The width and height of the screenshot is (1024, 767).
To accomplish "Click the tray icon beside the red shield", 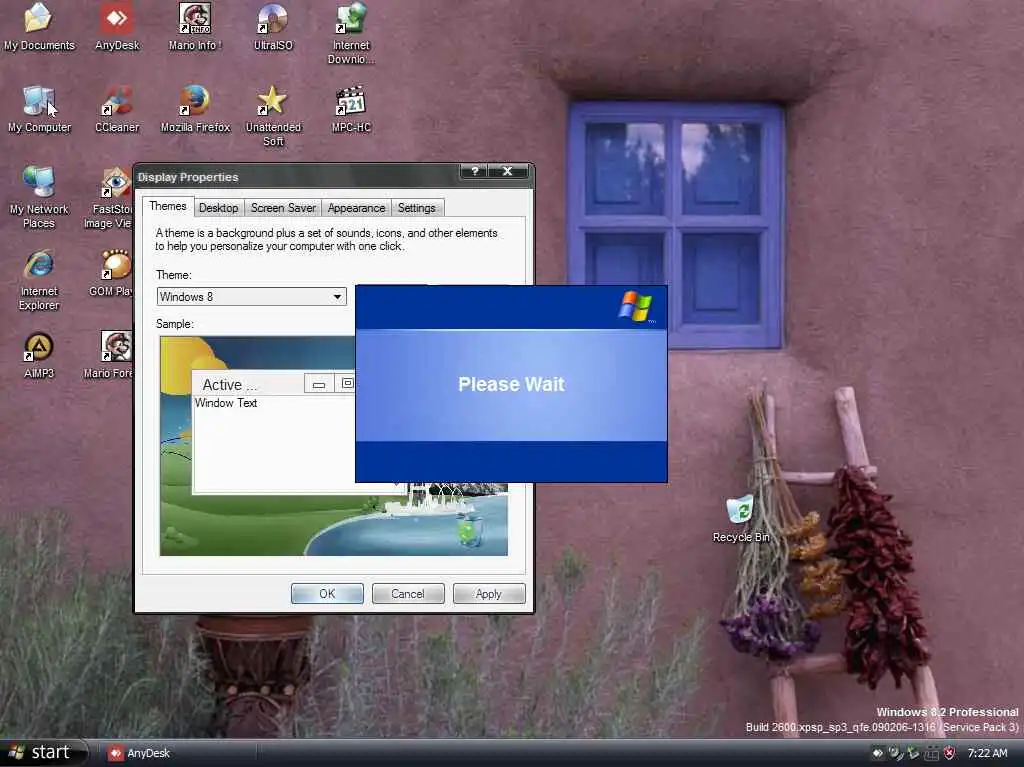I will pyautogui.click(x=932, y=753).
